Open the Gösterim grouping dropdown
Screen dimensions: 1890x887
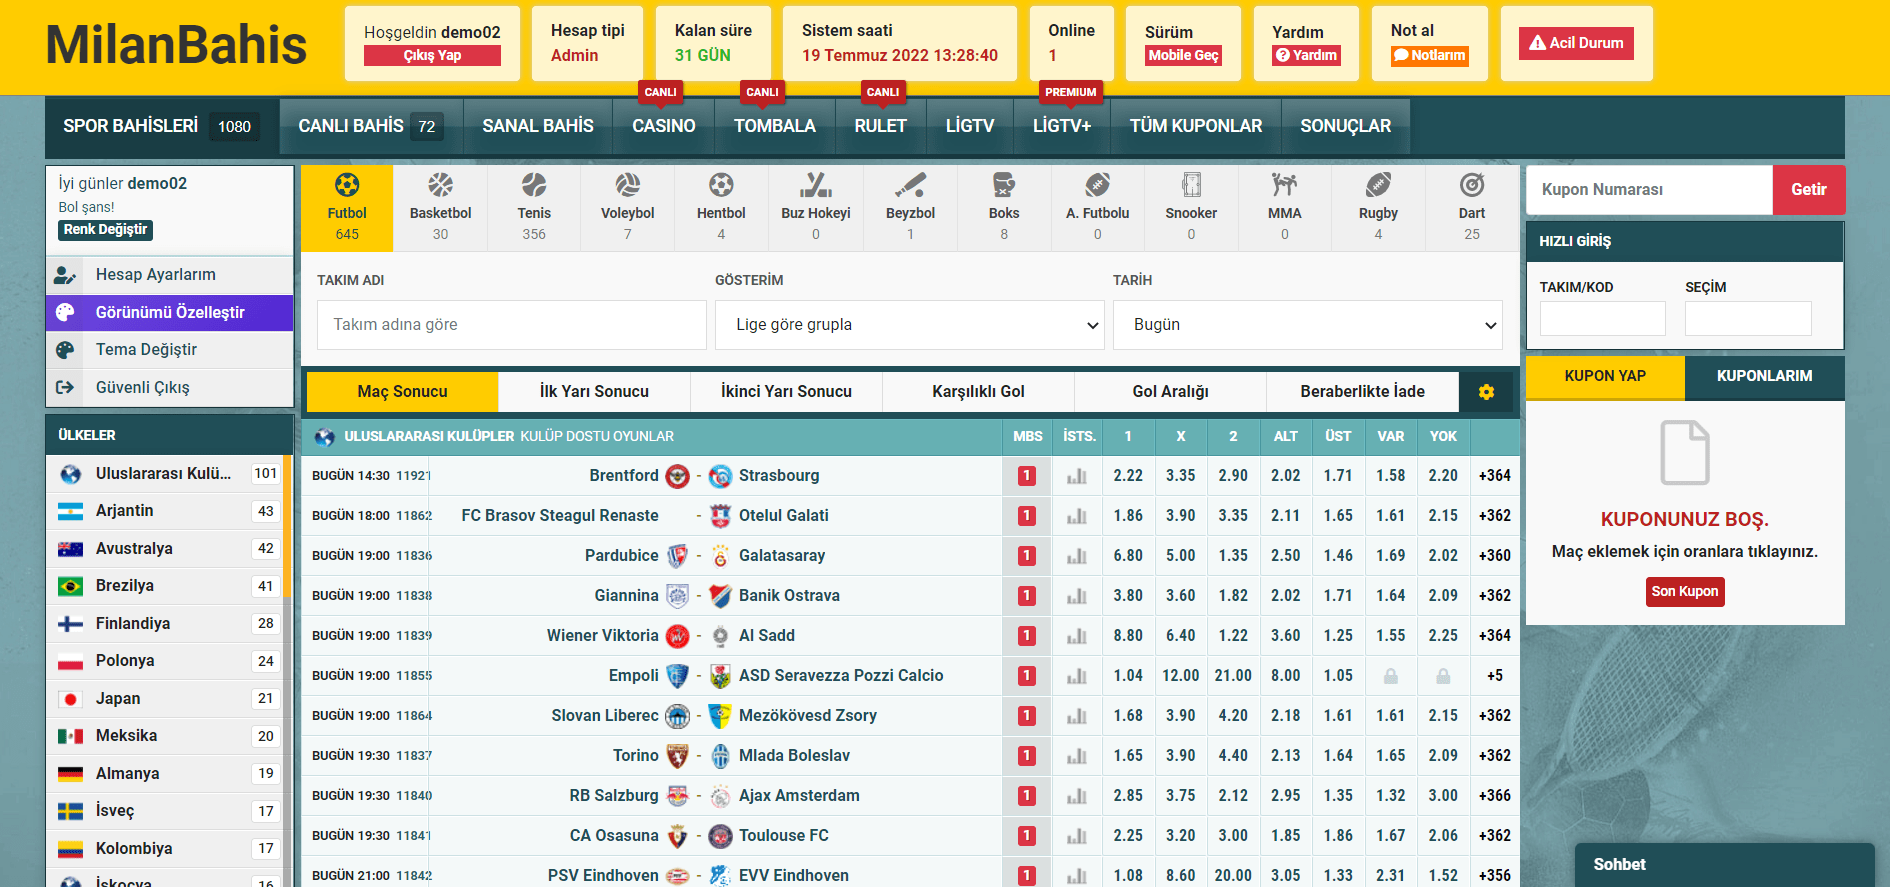[910, 325]
